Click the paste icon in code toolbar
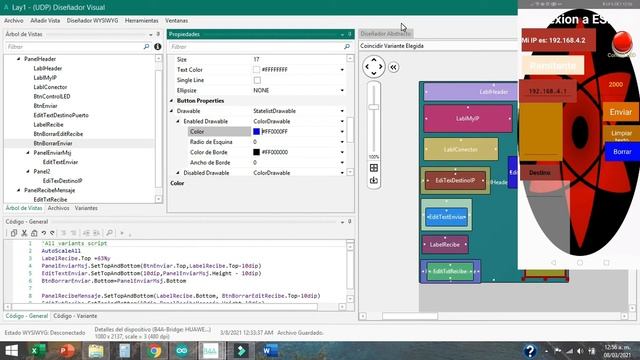The height and width of the screenshot is (360, 640). point(34,233)
